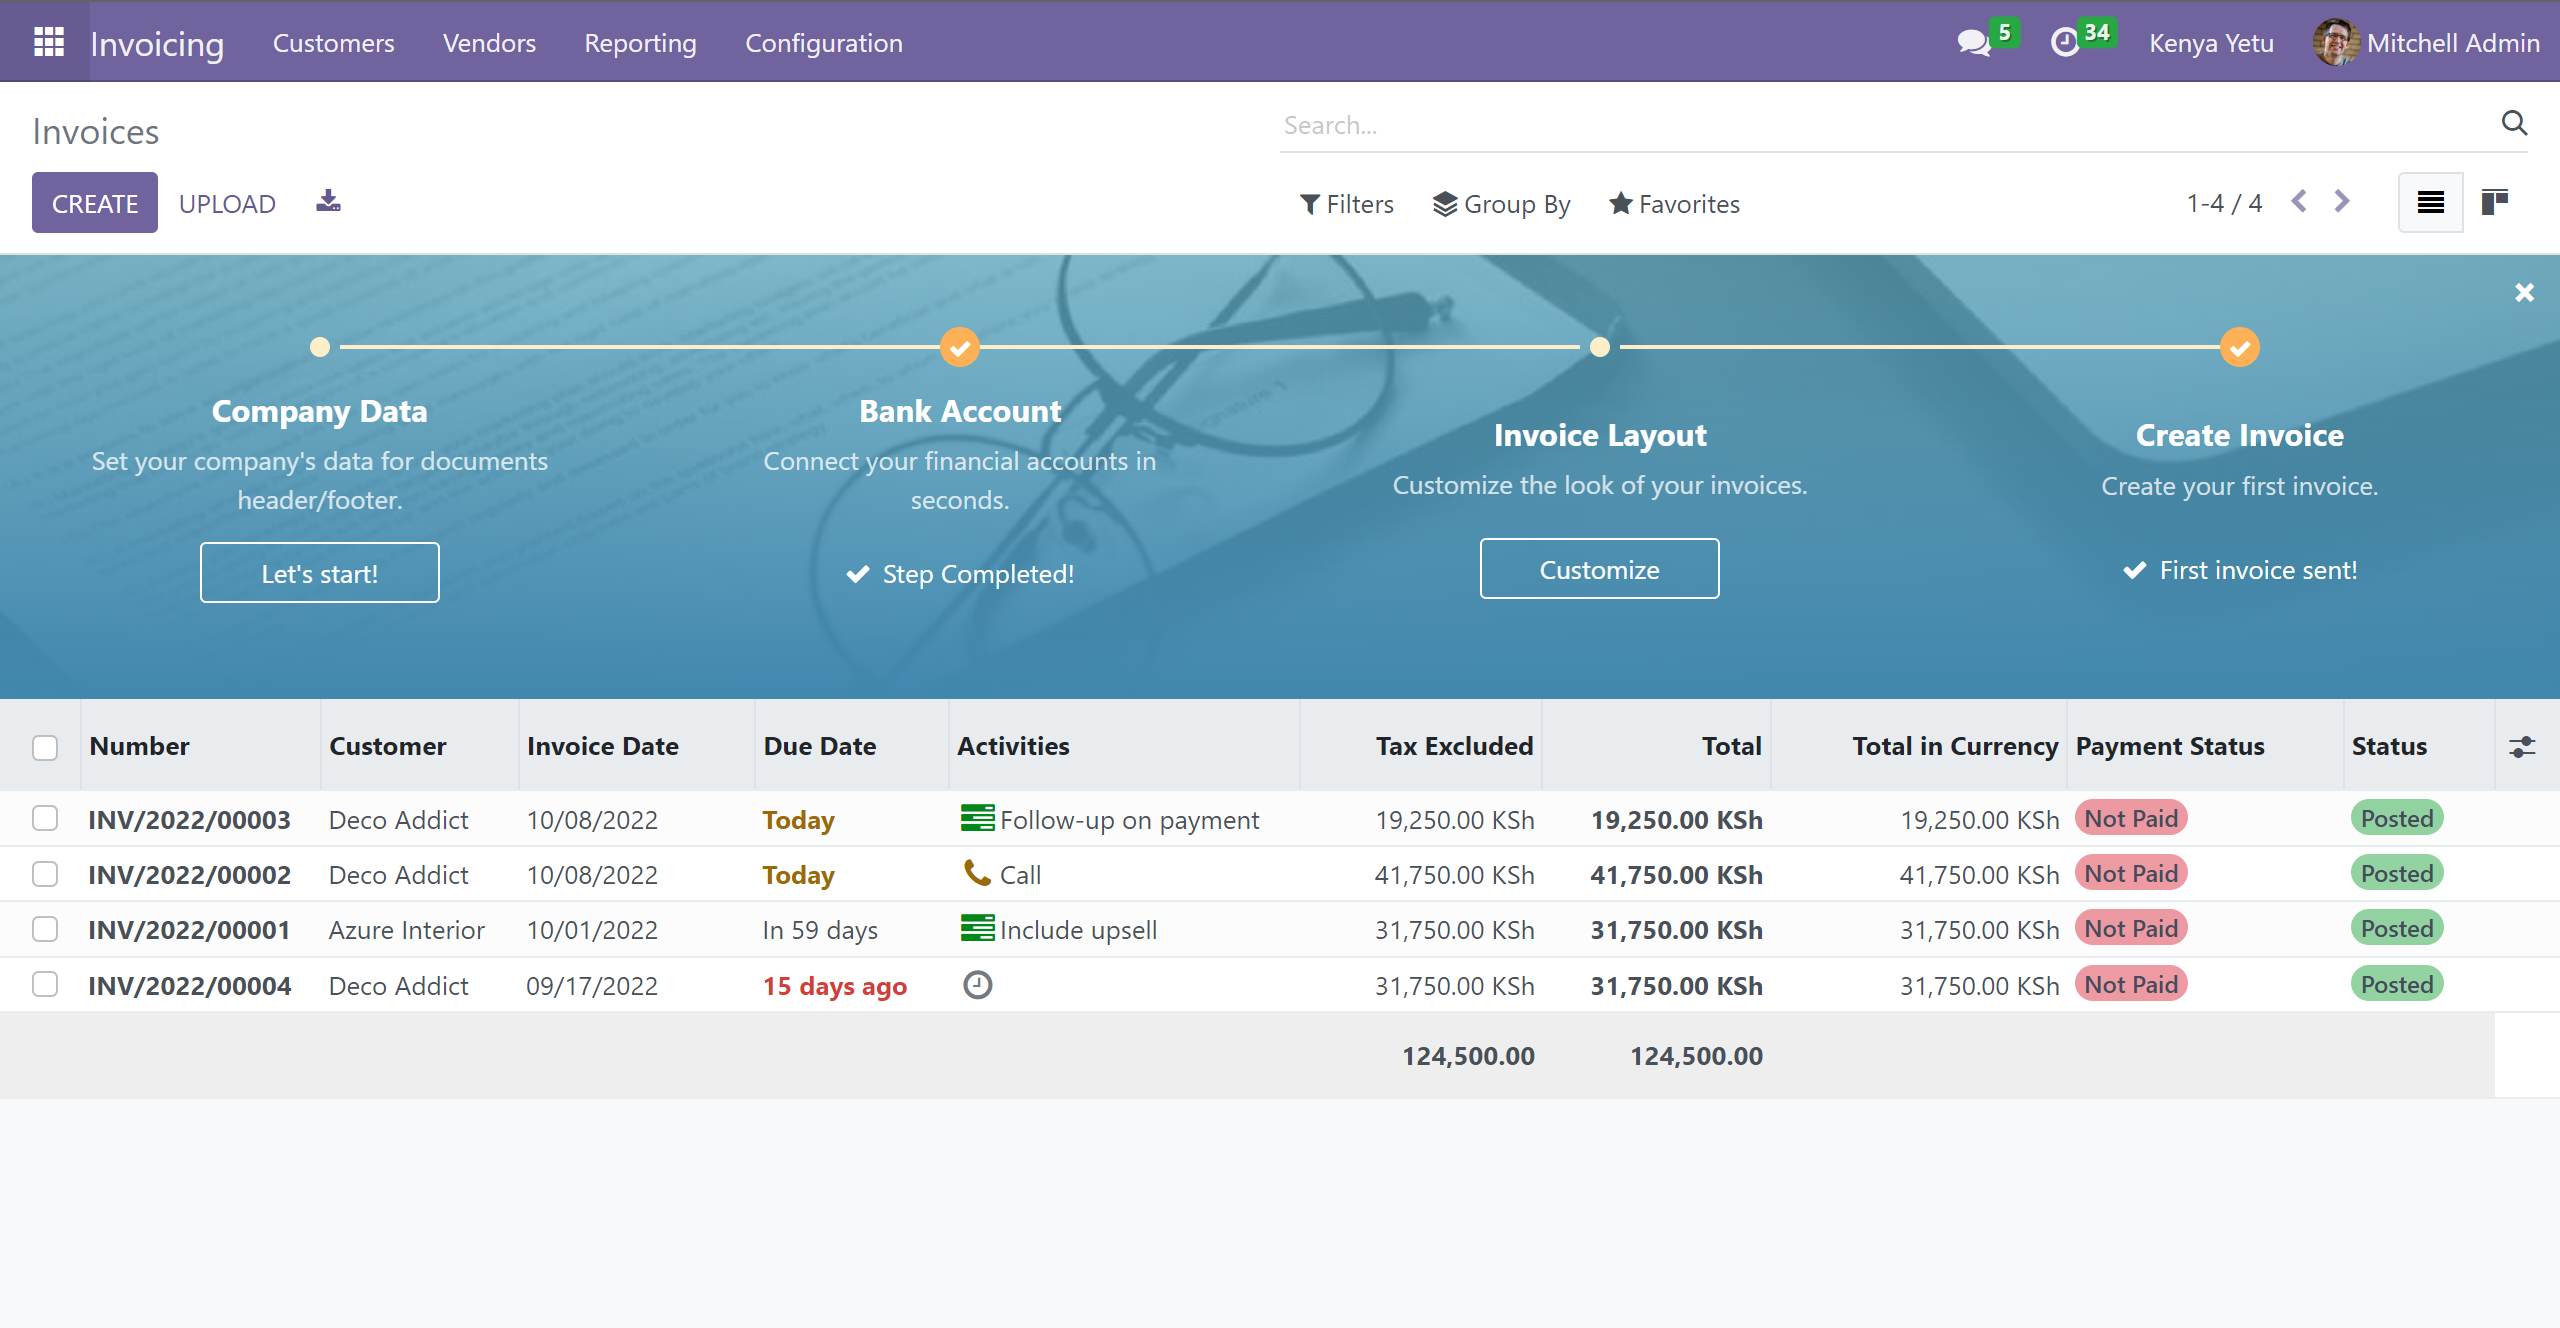Expand the Filters dropdown
Image resolution: width=2560 pixels, height=1328 pixels.
[x=1346, y=204]
